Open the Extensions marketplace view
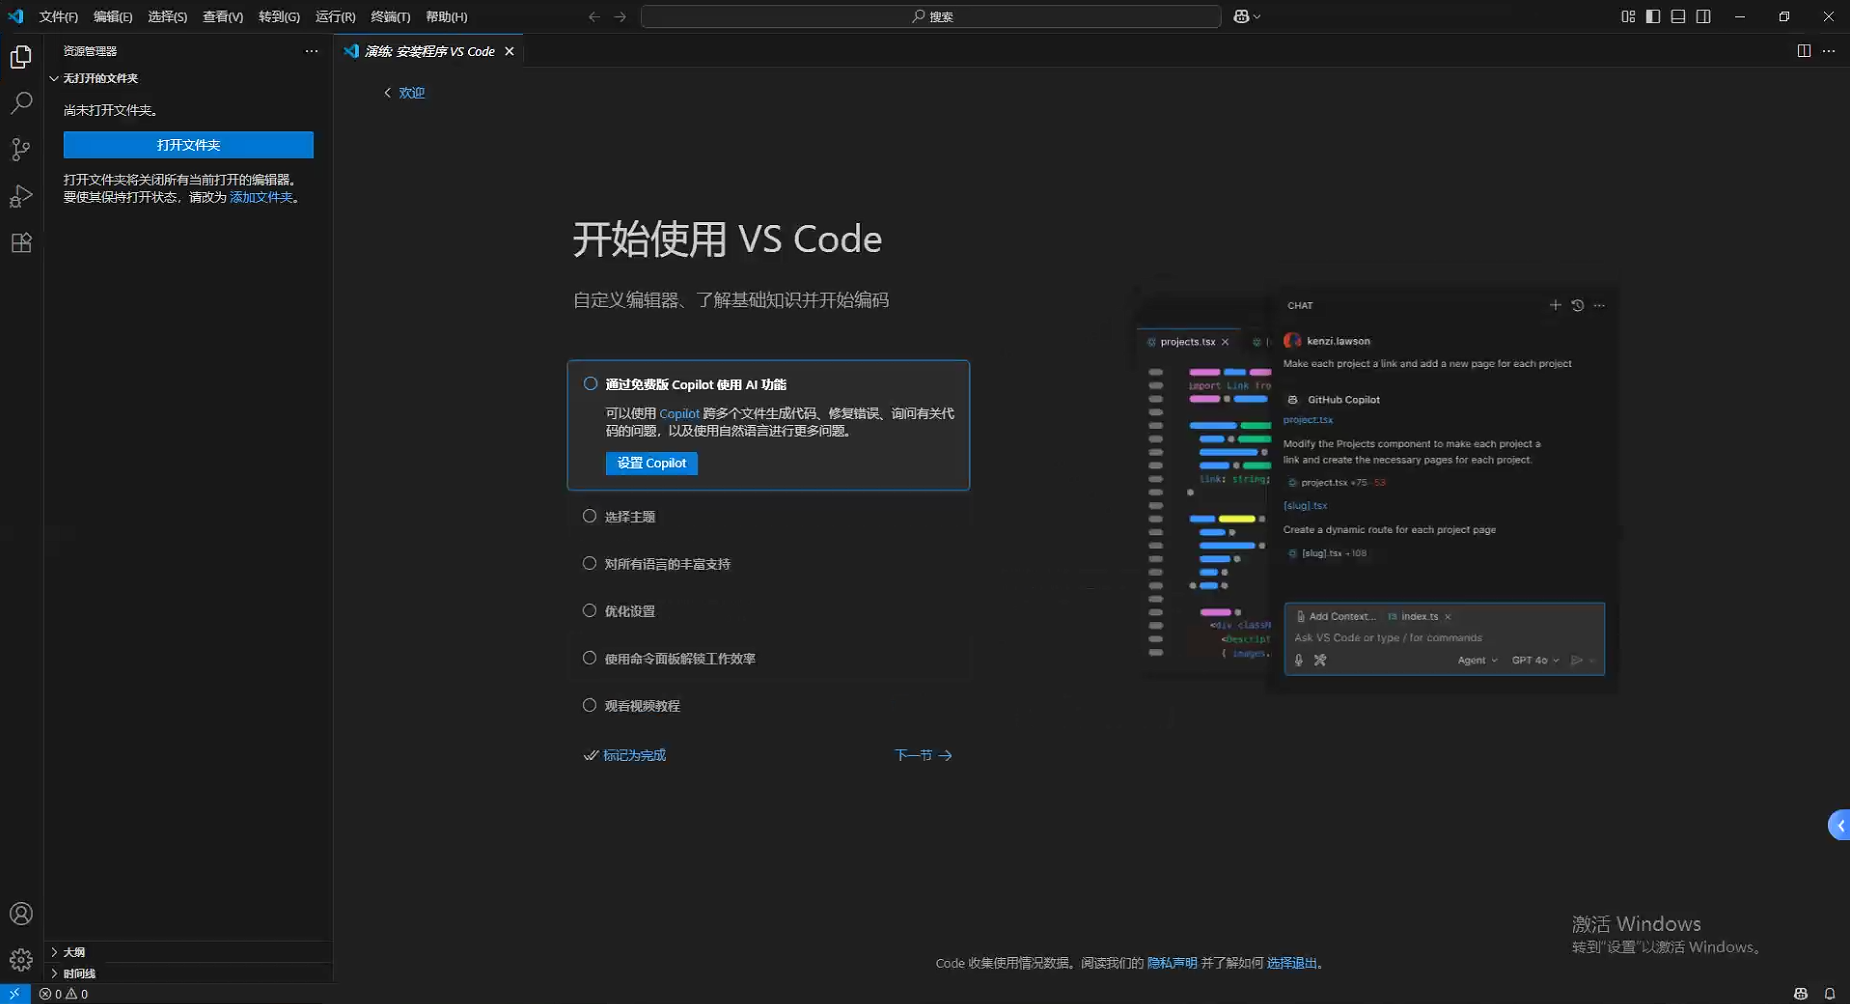Viewport: 1850px width, 1004px height. (x=21, y=242)
